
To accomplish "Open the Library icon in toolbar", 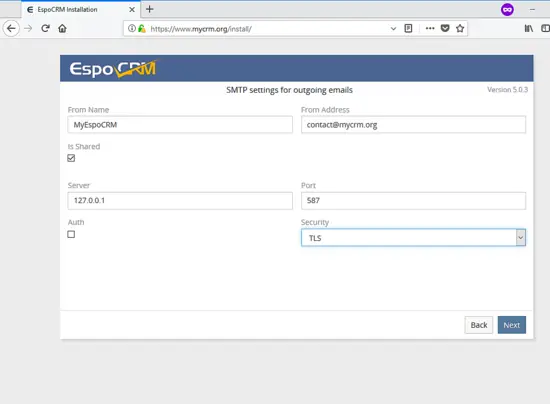I will tap(529, 28).
